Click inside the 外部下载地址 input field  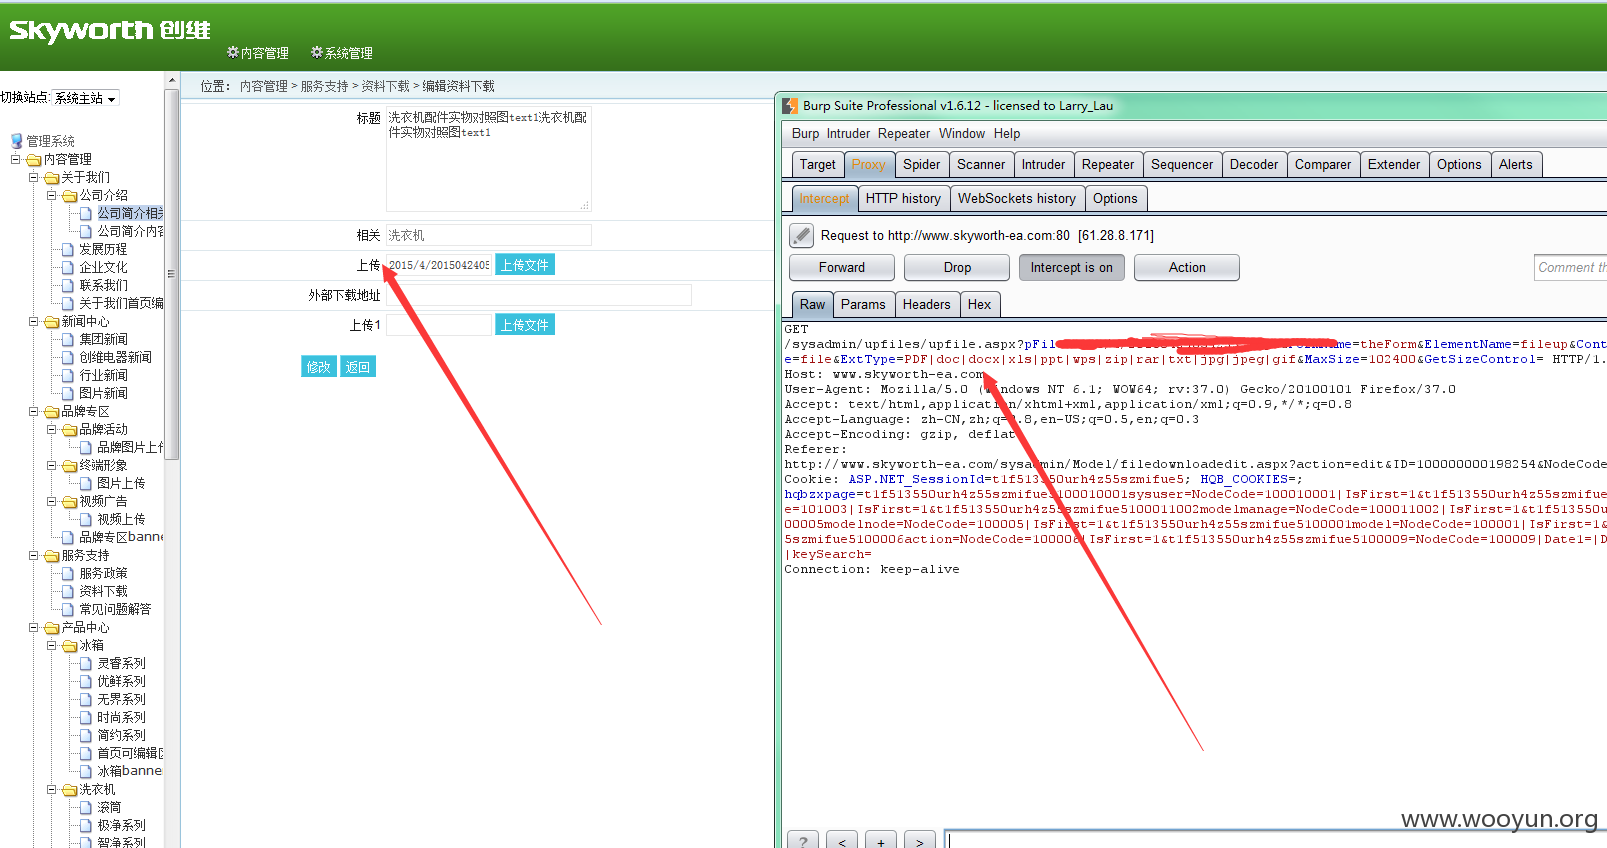click(539, 295)
